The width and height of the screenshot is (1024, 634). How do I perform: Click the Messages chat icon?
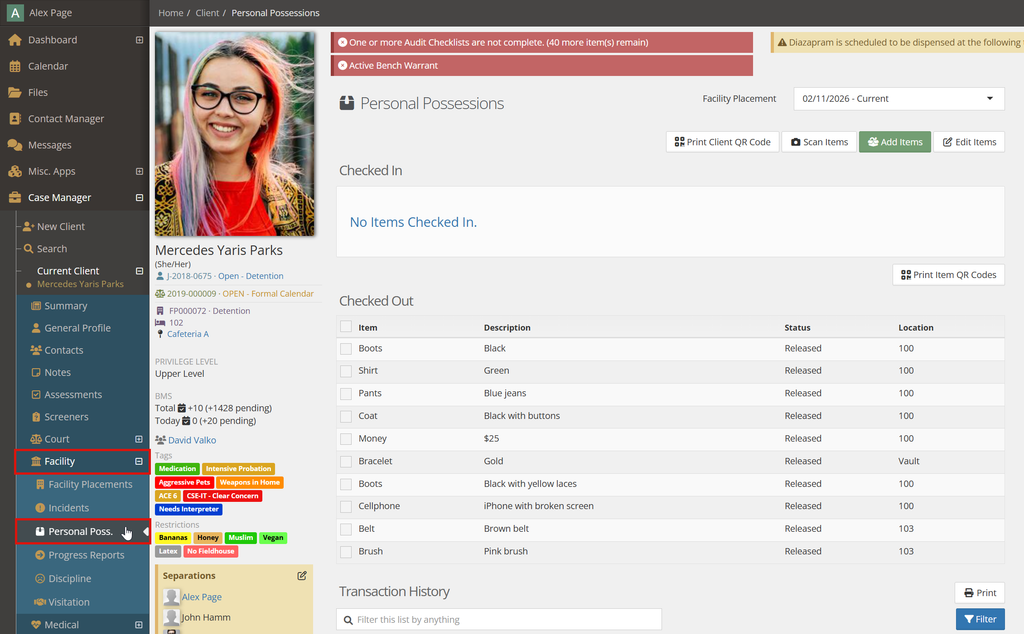(x=15, y=145)
